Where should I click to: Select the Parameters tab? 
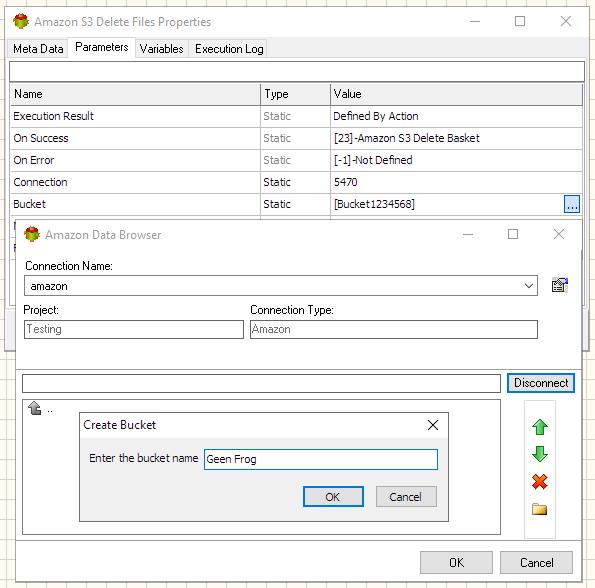coord(102,47)
